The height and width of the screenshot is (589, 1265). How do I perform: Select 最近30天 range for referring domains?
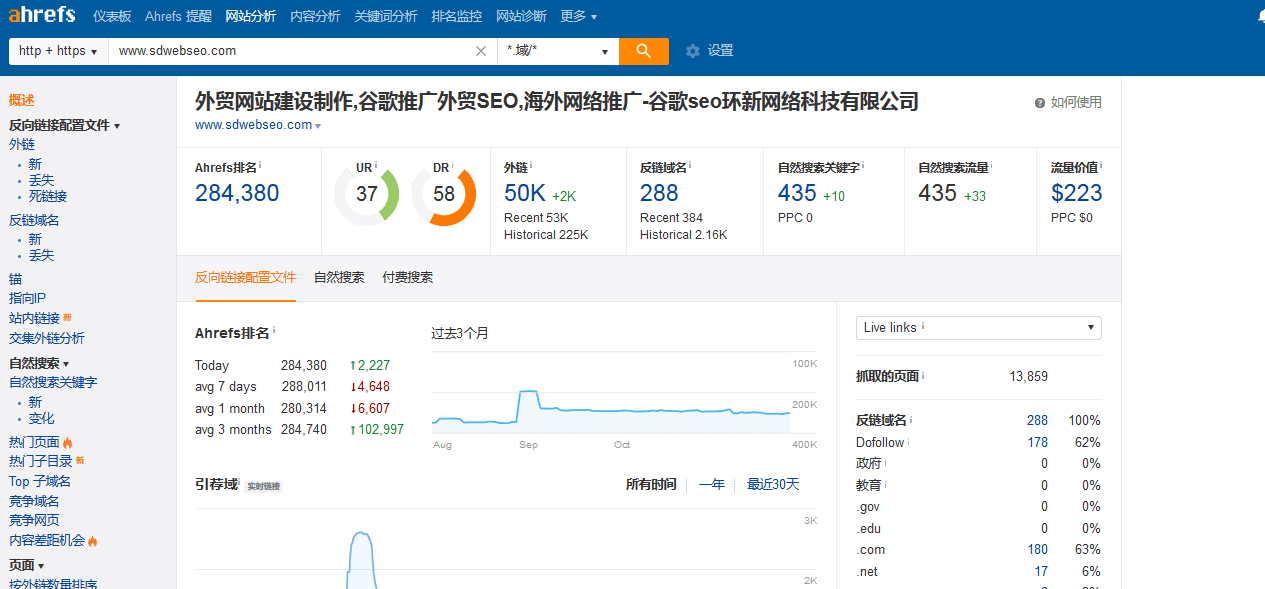(773, 484)
